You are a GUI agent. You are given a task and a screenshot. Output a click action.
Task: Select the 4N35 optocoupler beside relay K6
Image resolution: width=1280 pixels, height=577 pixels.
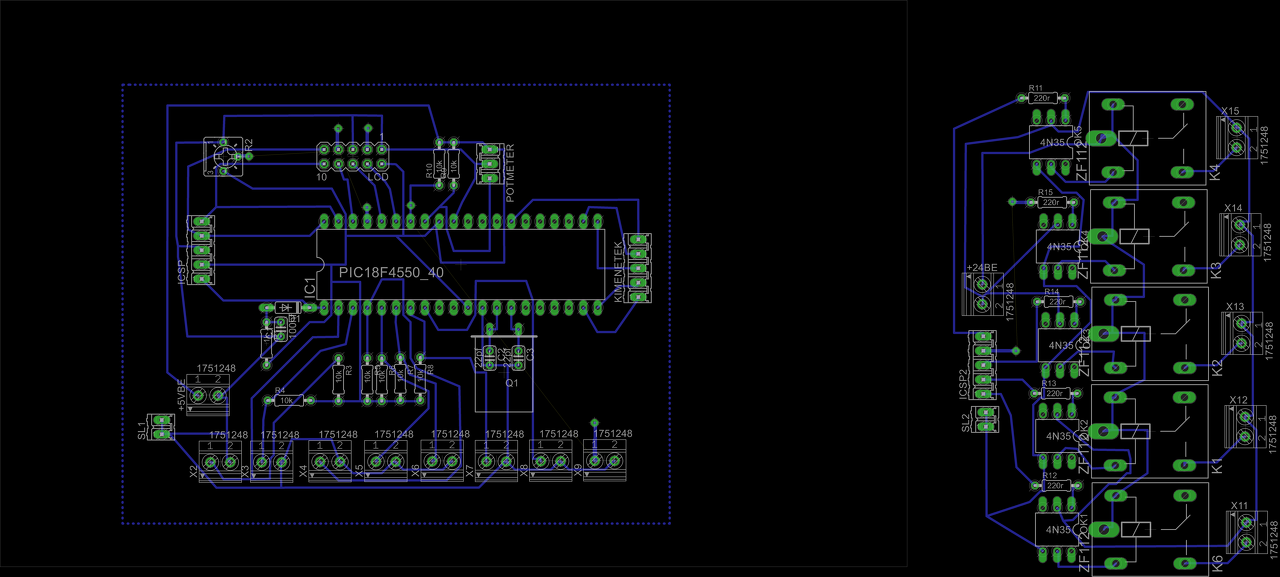click(1055, 529)
